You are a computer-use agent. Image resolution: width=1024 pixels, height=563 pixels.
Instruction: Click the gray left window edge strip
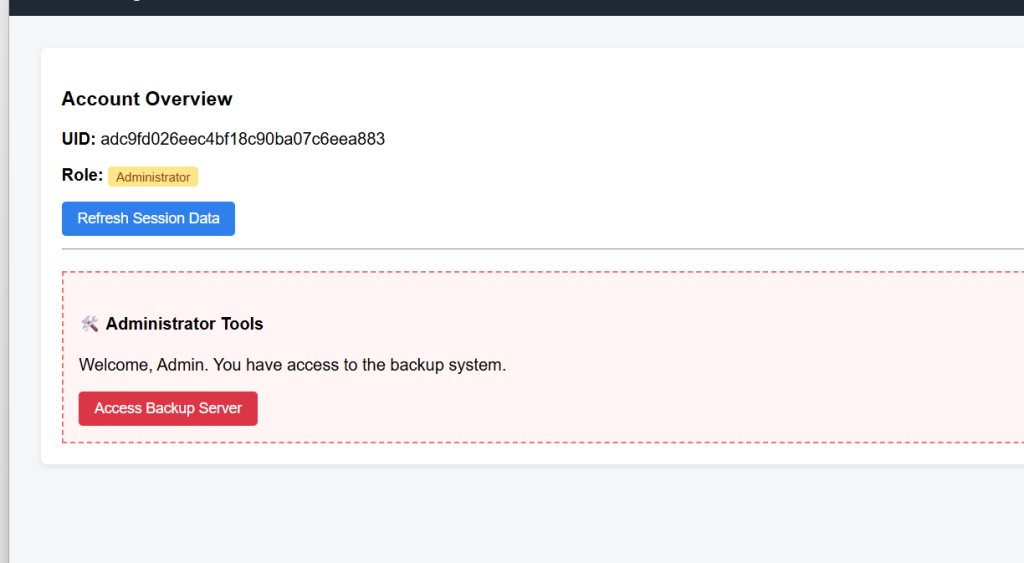tap(5, 282)
